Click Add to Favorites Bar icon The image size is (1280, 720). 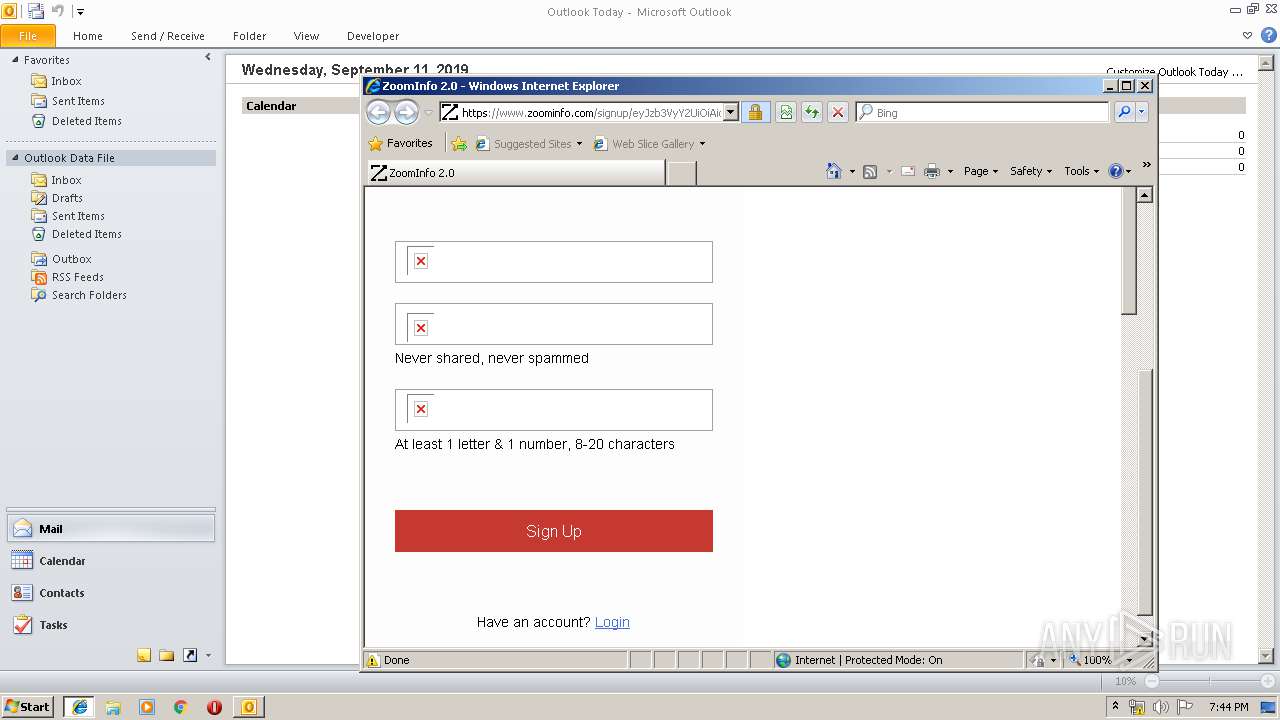[x=459, y=143]
